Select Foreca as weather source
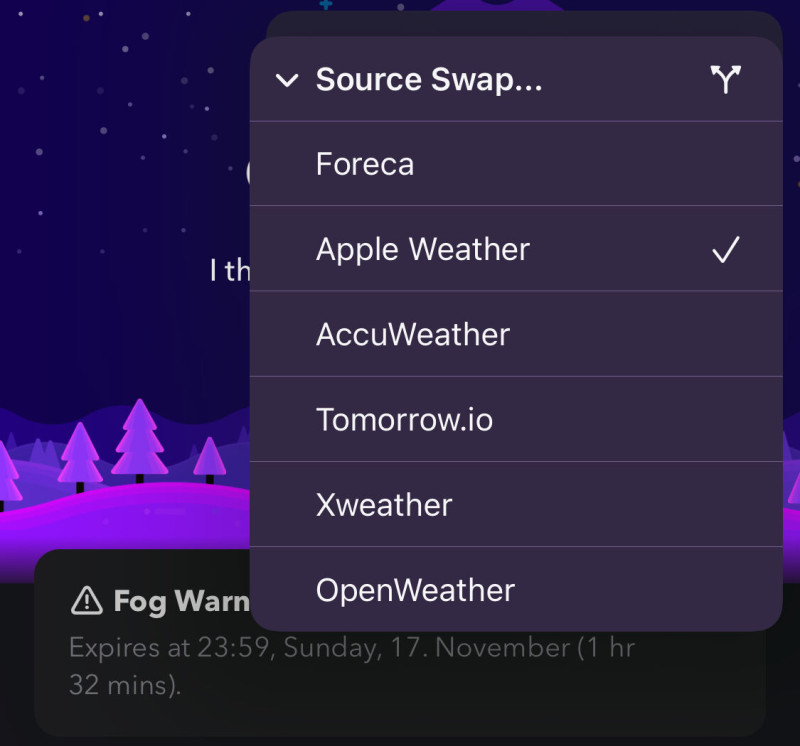 click(x=516, y=164)
